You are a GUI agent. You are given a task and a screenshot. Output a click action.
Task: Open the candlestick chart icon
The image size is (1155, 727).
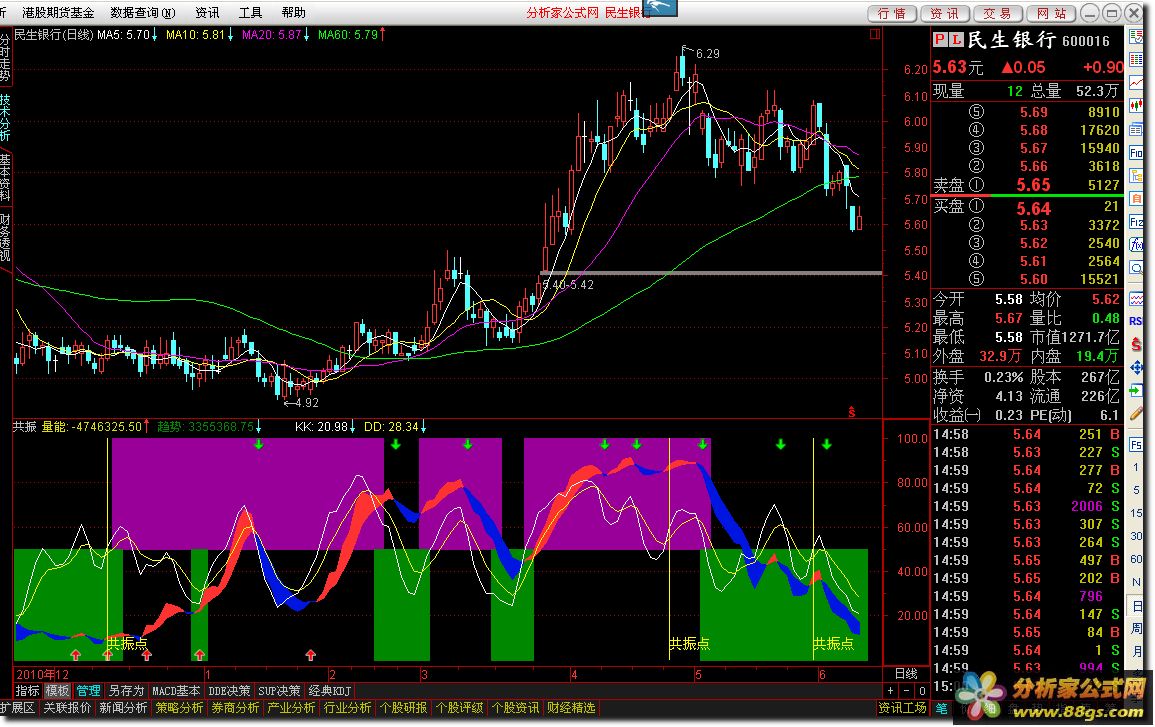[x=1136, y=105]
